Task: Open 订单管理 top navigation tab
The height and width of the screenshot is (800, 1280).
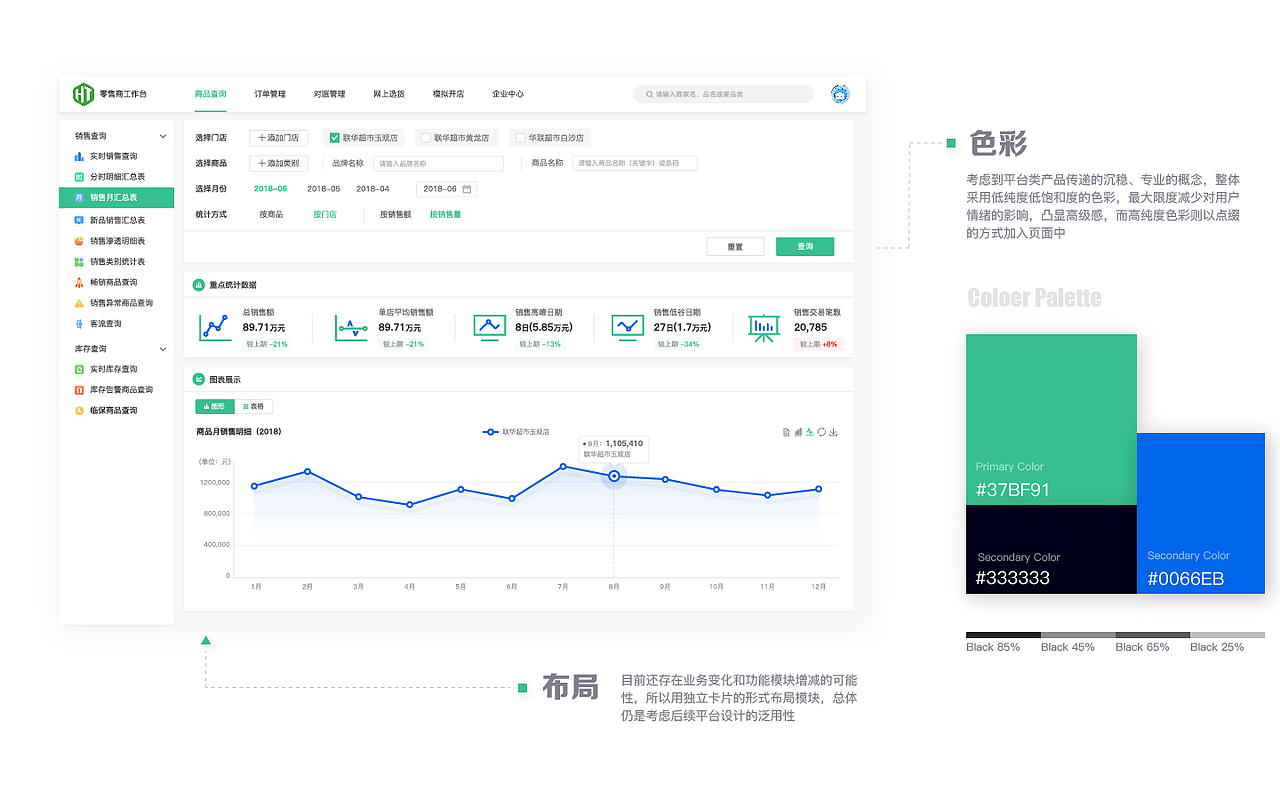Action: pos(270,94)
